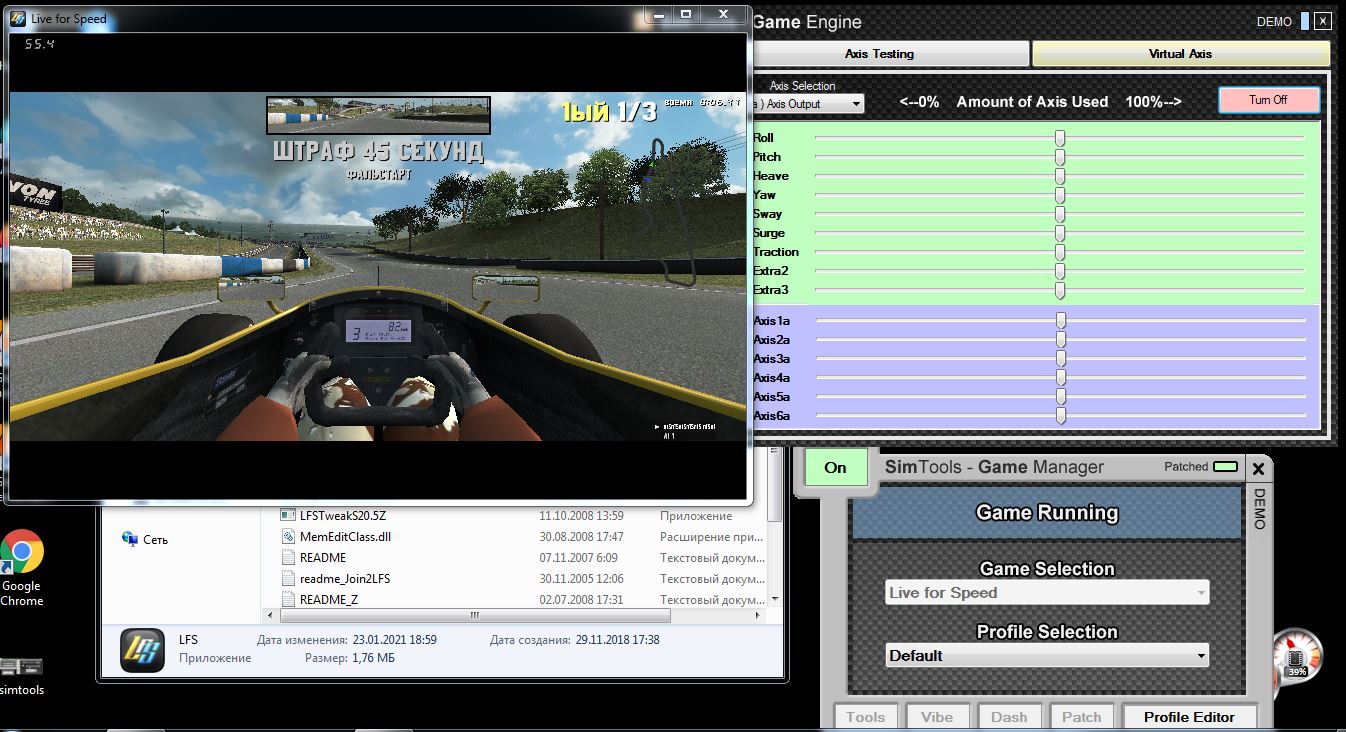Click the Explorer vertical scrollbar

coord(775,526)
